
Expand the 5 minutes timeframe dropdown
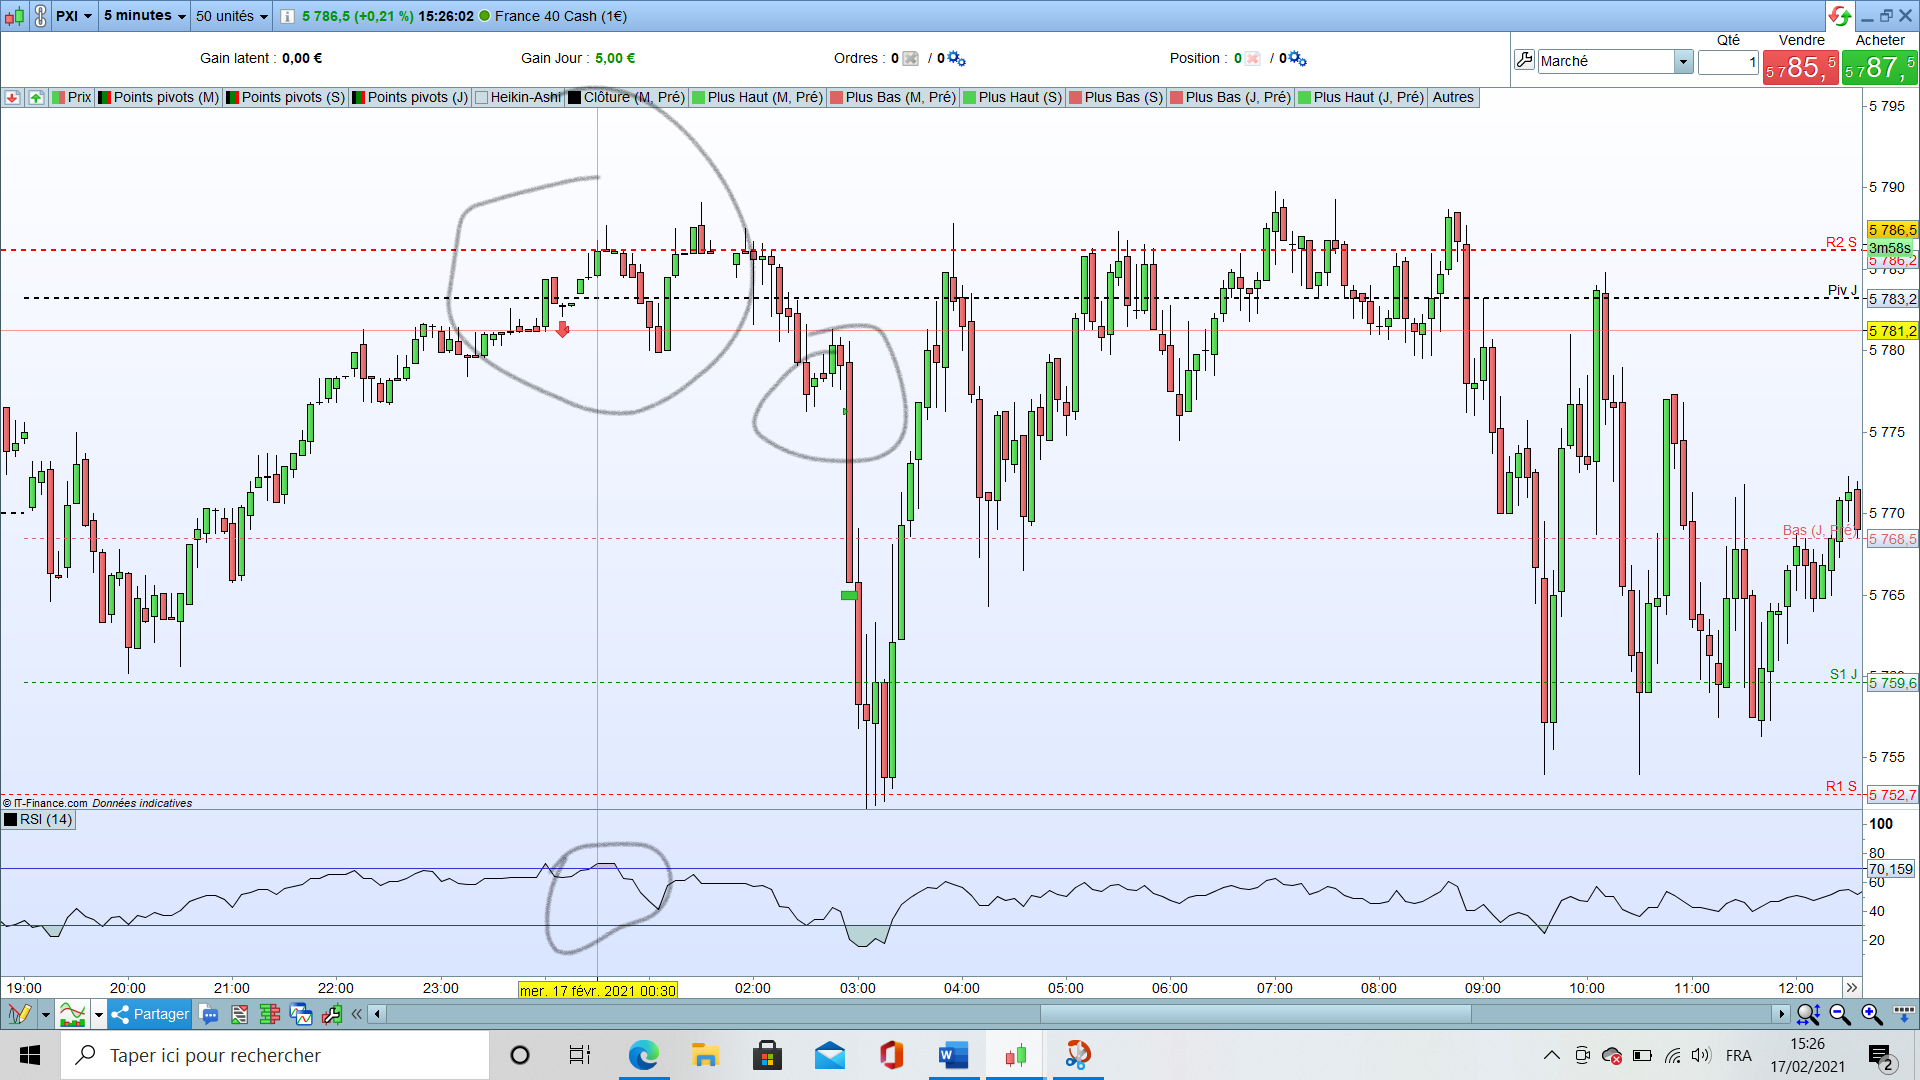[145, 16]
